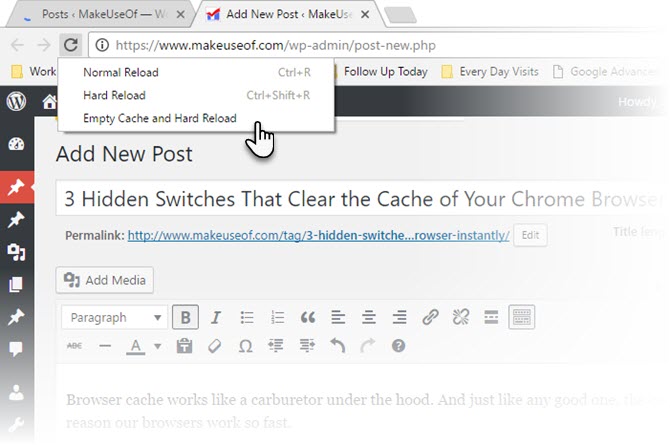Open the Paragraph format dropdown
670x445 pixels.
(x=113, y=318)
